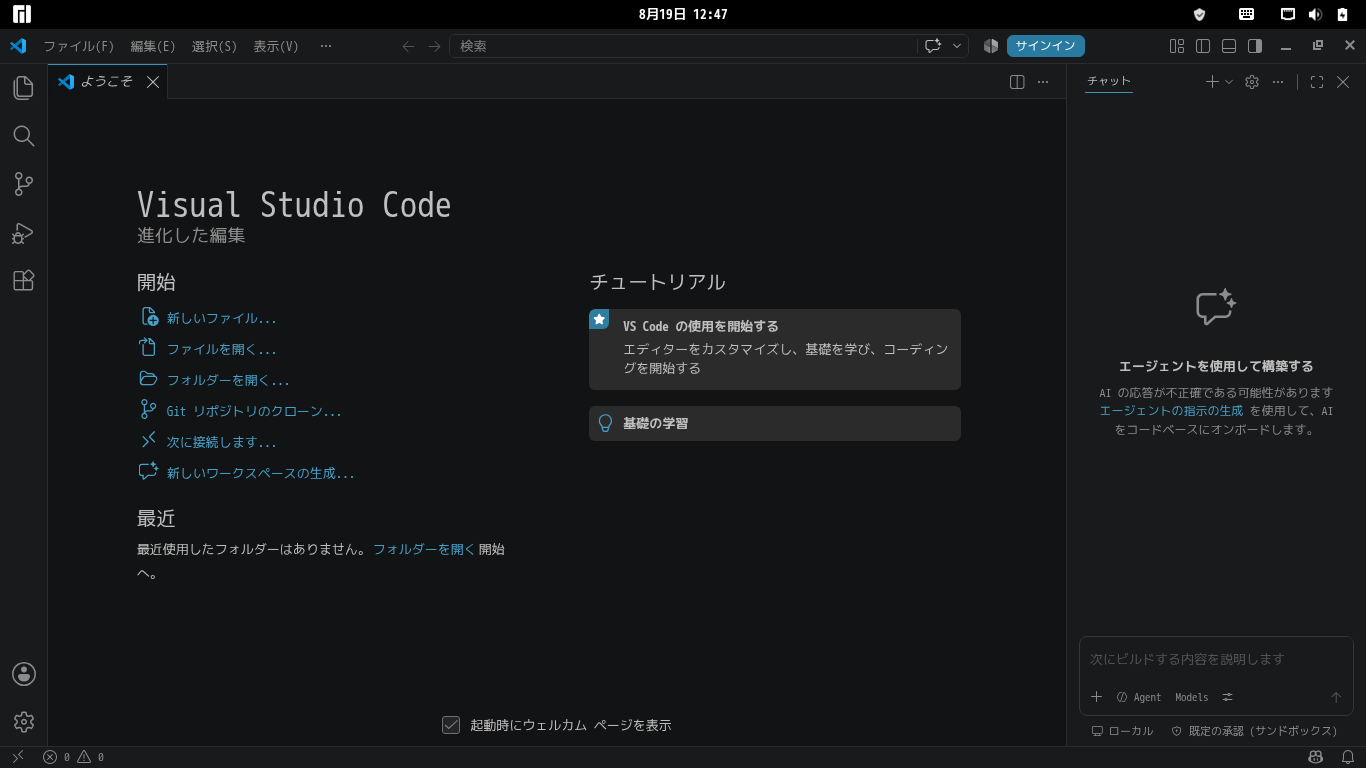Open the Copilot status icon in the status bar

tap(1316, 757)
